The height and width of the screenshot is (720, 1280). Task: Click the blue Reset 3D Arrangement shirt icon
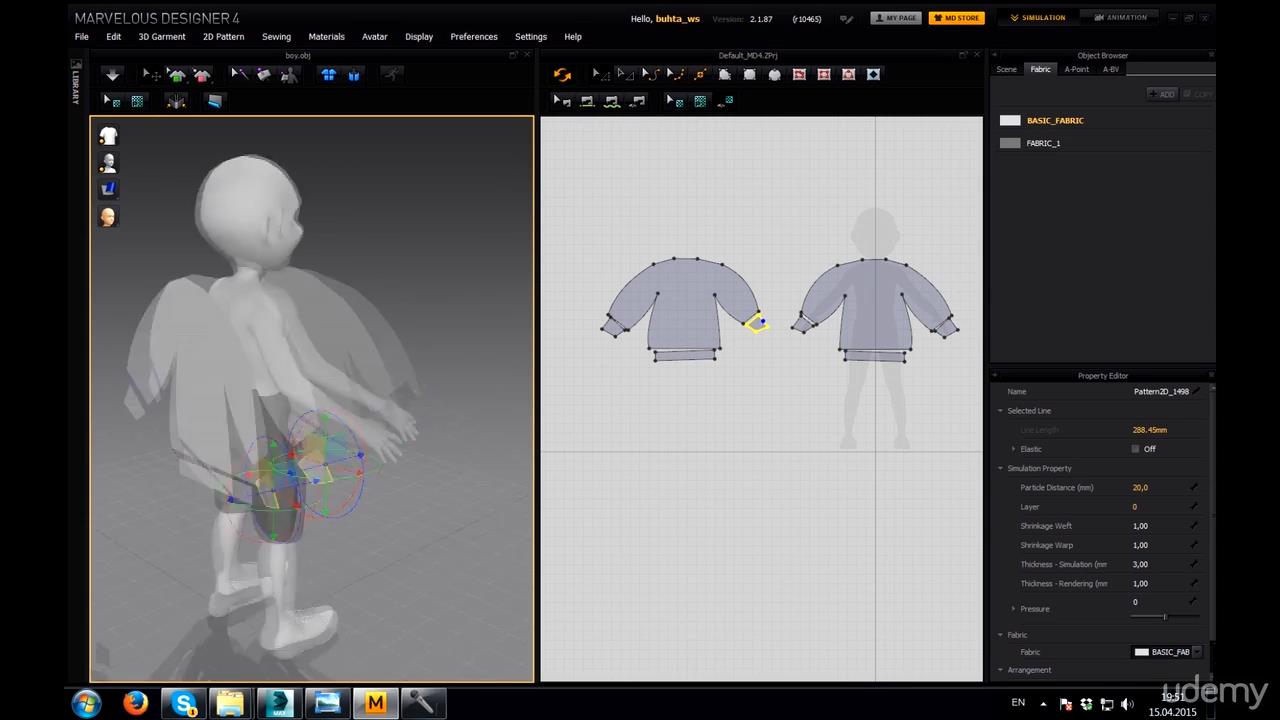click(329, 75)
